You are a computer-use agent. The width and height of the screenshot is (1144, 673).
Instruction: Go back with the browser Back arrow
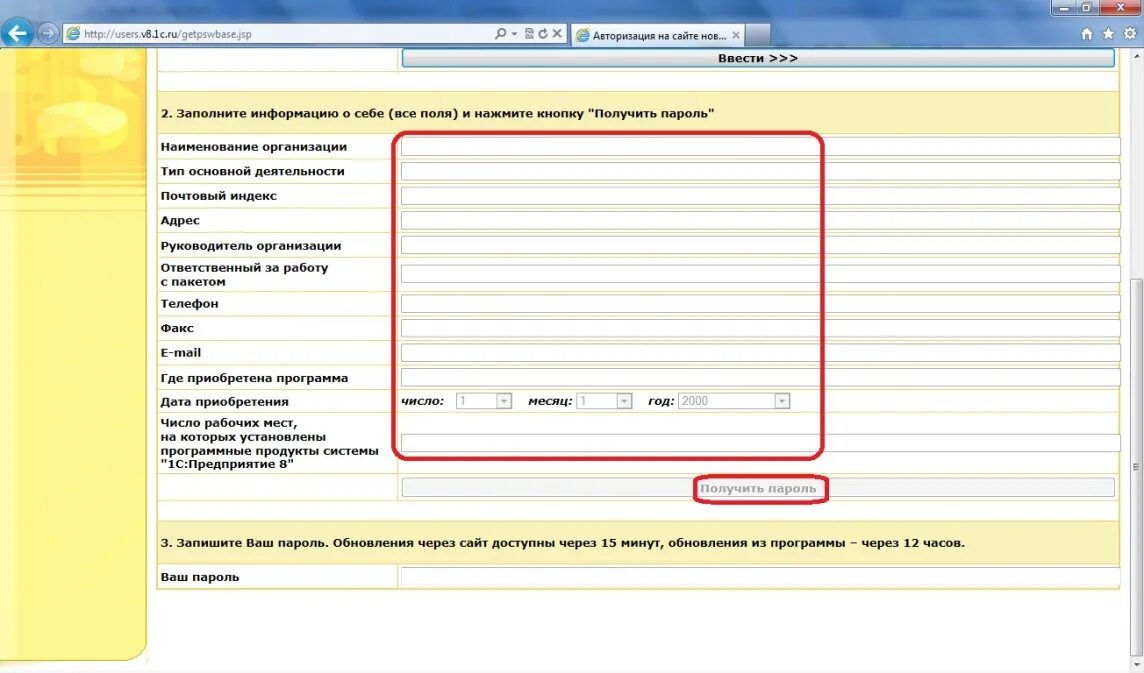[x=17, y=33]
